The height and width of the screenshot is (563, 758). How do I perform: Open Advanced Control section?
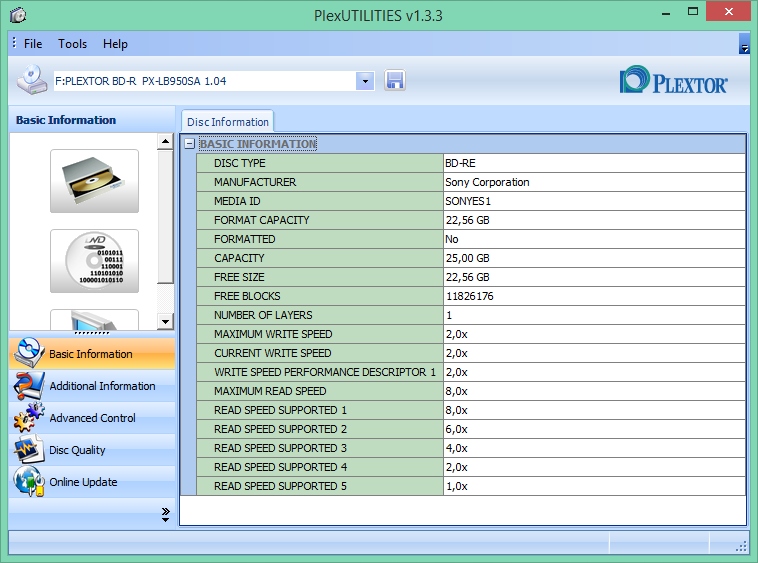pyautogui.click(x=92, y=418)
